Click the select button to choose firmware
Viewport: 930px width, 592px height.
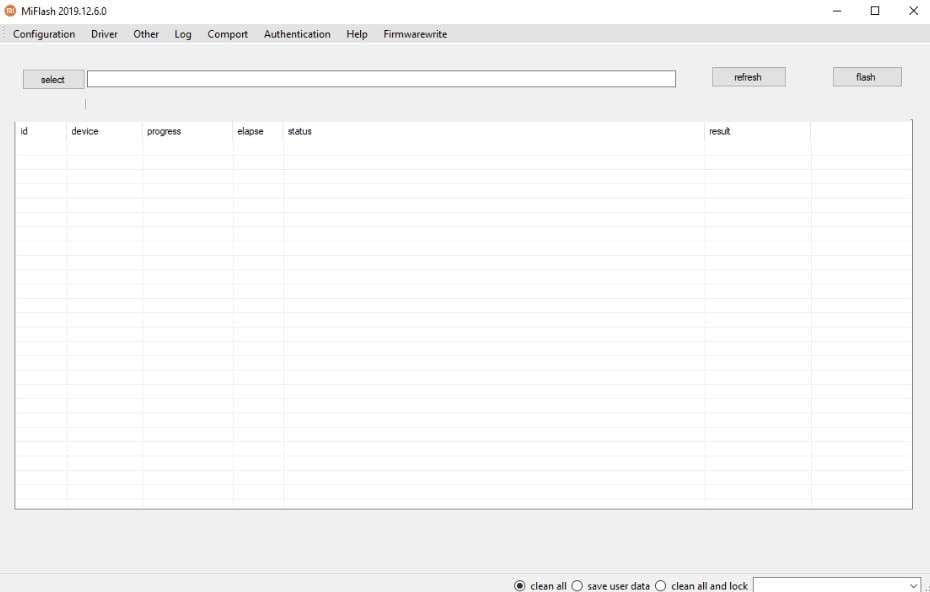click(x=53, y=79)
